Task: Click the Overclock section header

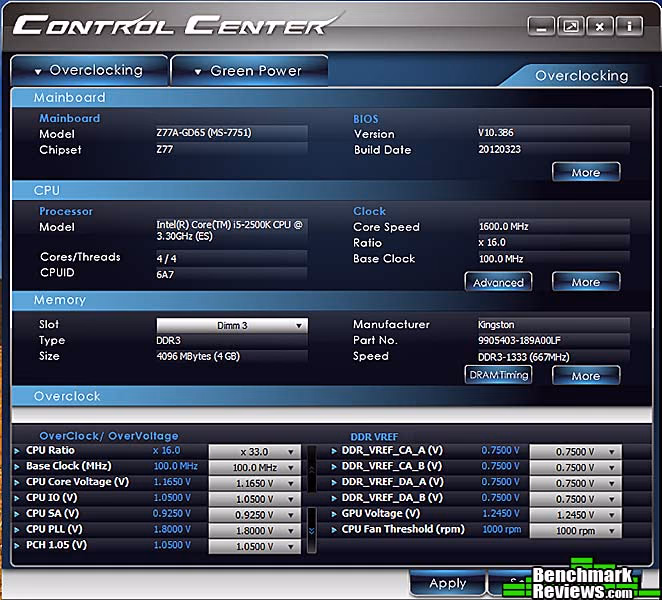Action: coord(331,396)
